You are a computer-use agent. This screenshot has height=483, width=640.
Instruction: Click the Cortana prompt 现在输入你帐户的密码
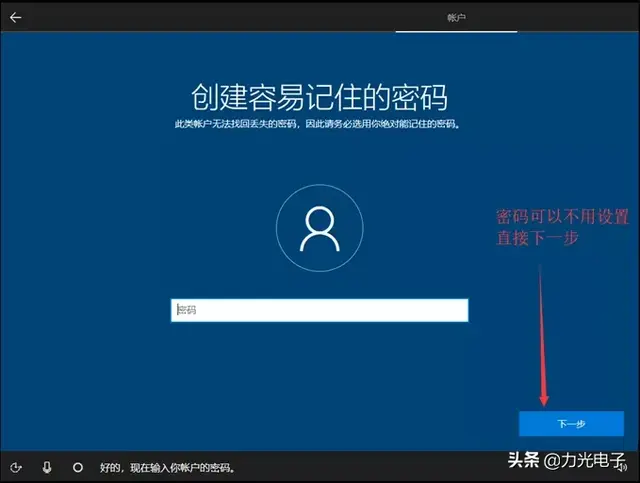(x=182, y=467)
